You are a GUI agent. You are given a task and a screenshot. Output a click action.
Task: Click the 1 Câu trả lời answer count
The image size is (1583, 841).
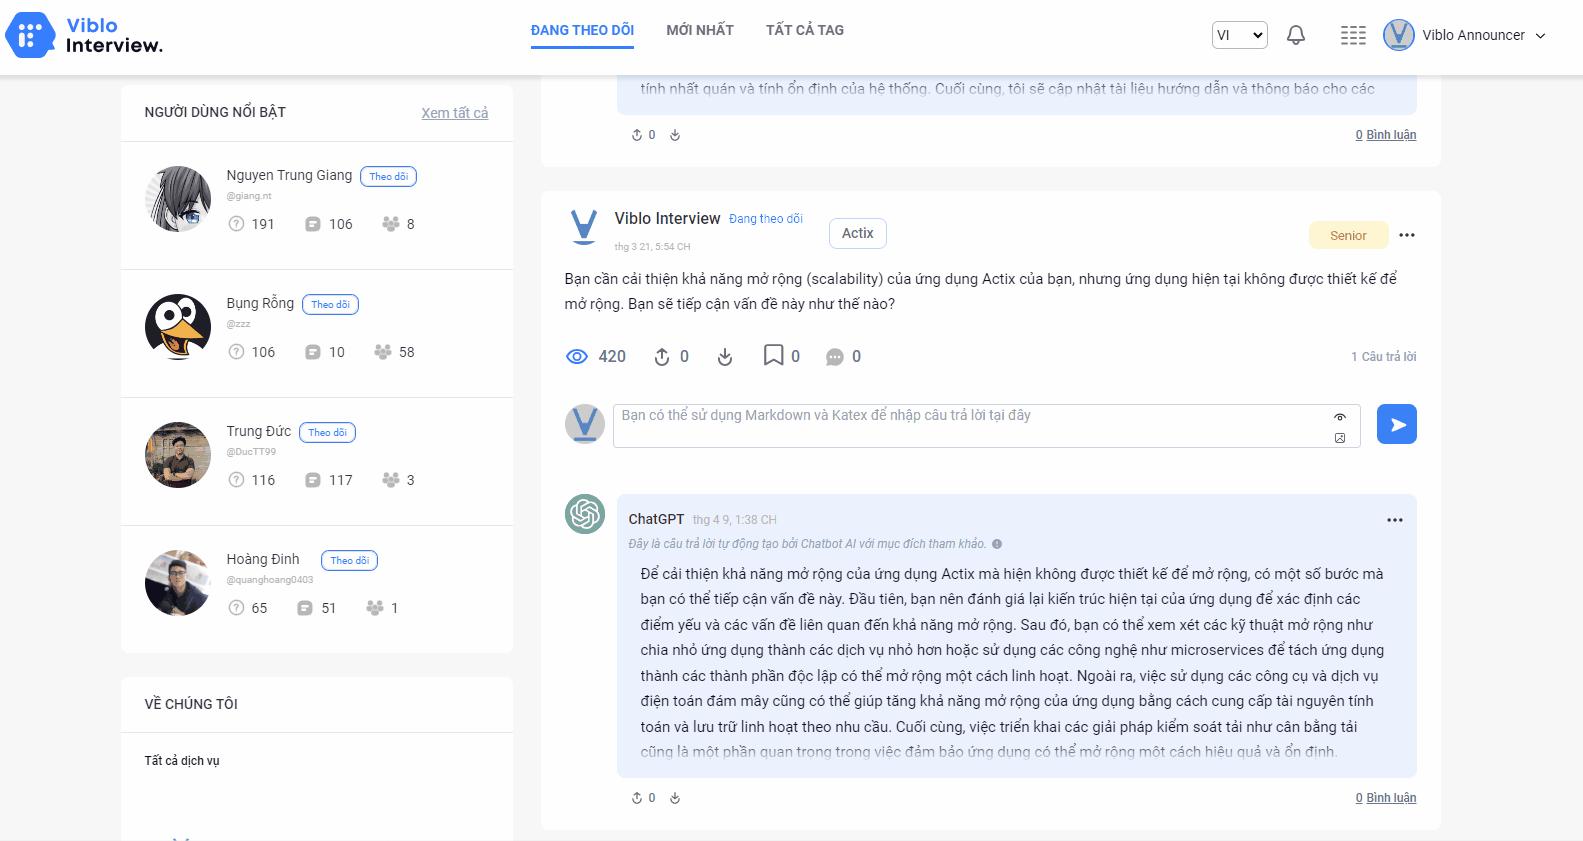[x=1384, y=356]
